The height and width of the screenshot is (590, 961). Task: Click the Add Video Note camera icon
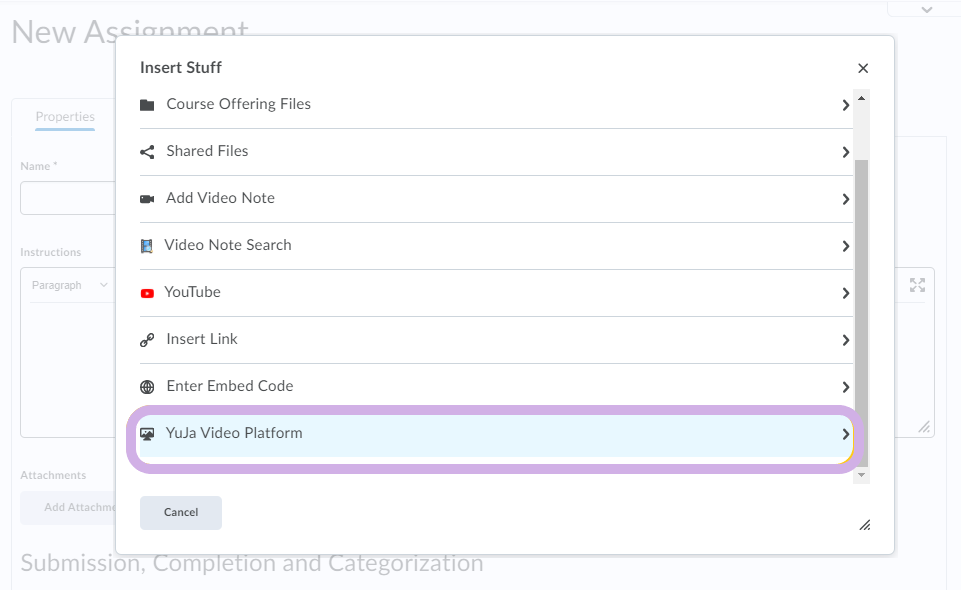point(147,199)
